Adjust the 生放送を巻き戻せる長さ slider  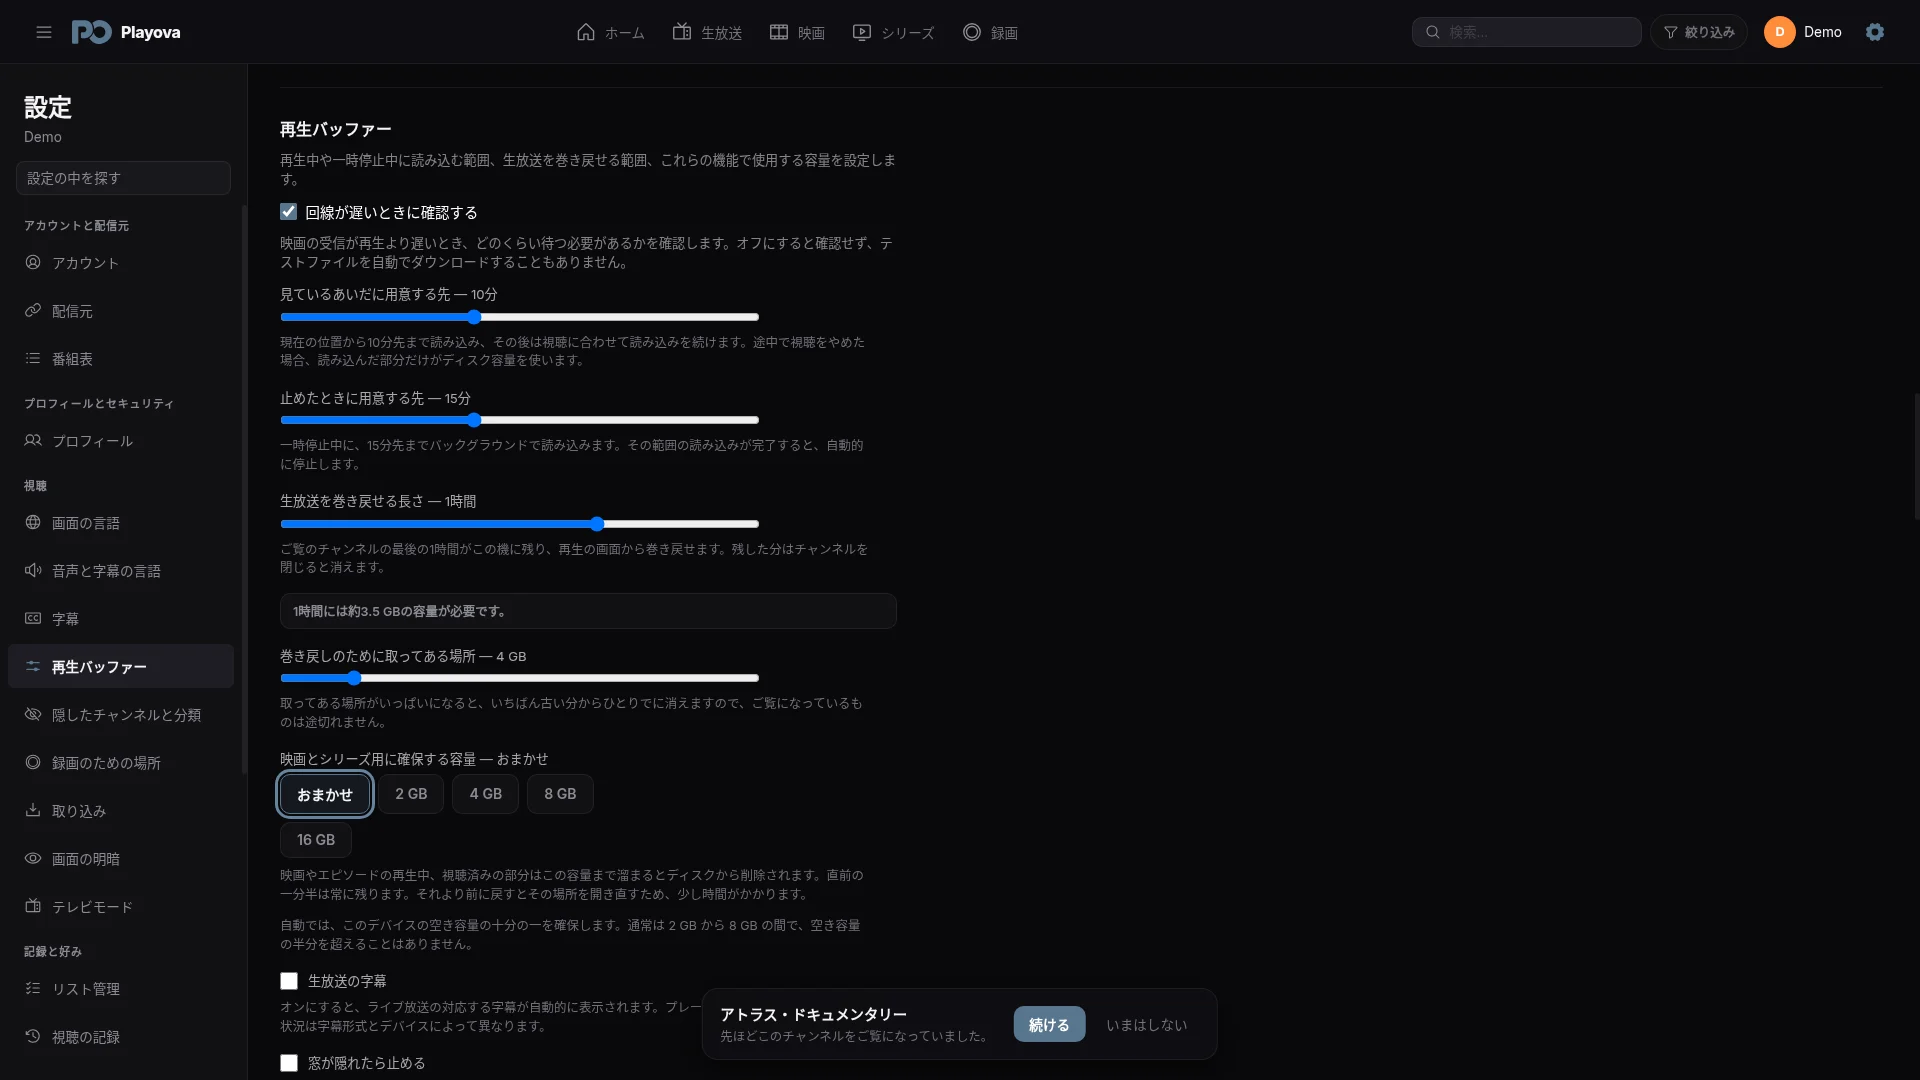pos(520,524)
